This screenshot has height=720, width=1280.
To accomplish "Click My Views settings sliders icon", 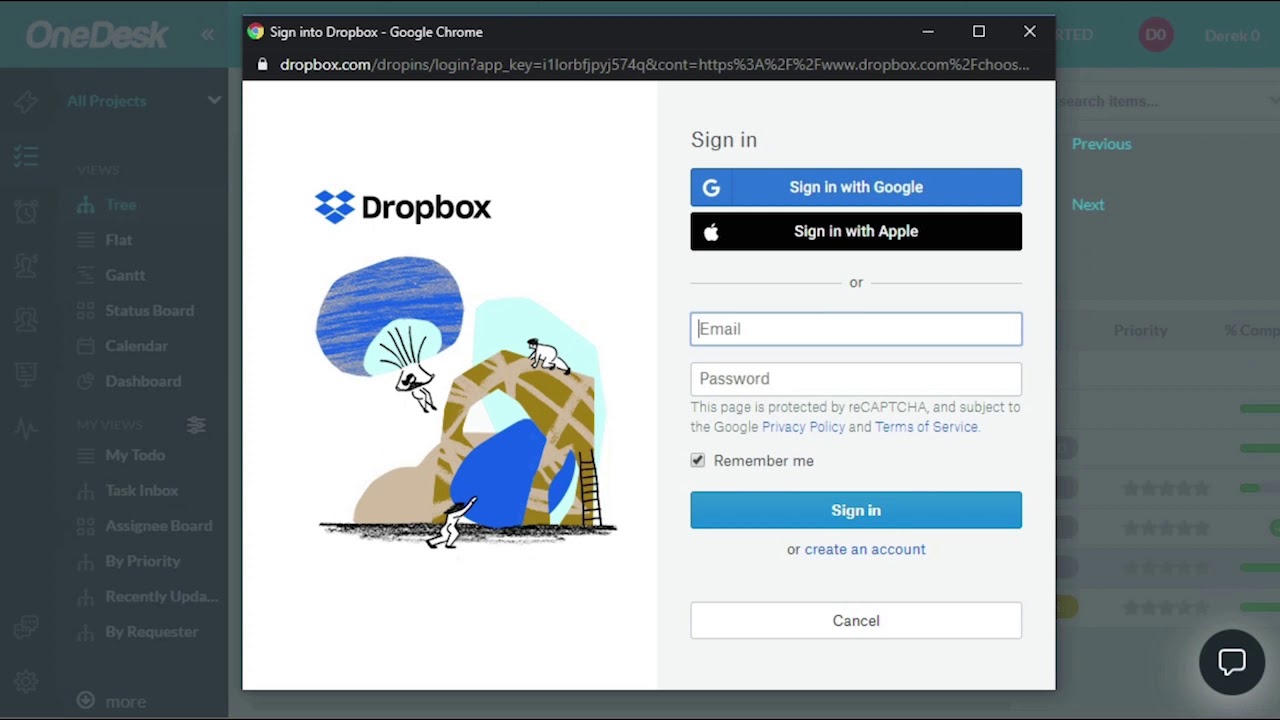I will coord(196,425).
